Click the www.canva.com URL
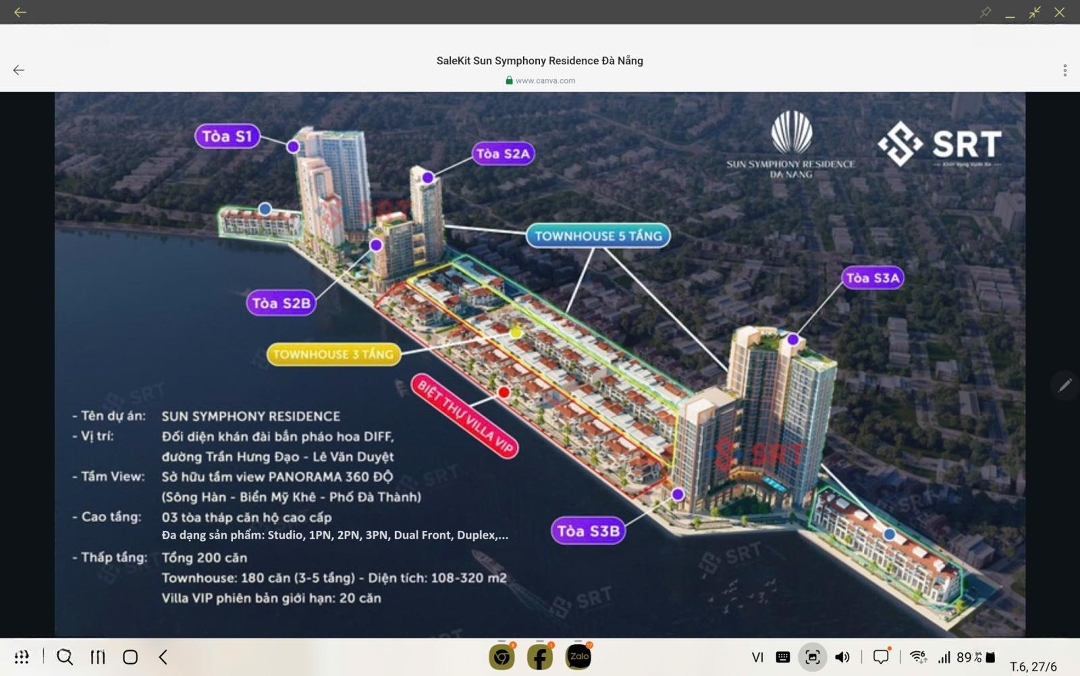This screenshot has width=1080, height=676. click(545, 81)
